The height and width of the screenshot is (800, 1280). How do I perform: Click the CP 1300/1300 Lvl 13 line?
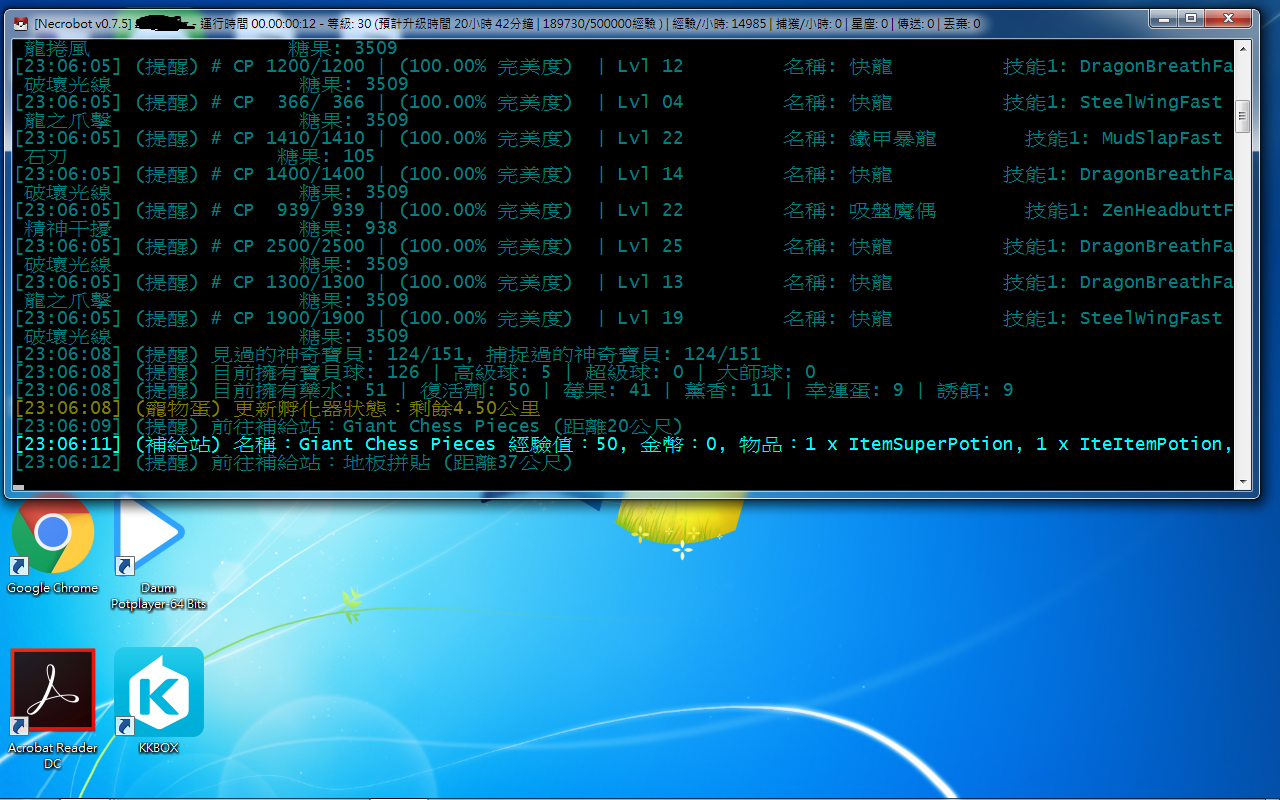[624, 282]
